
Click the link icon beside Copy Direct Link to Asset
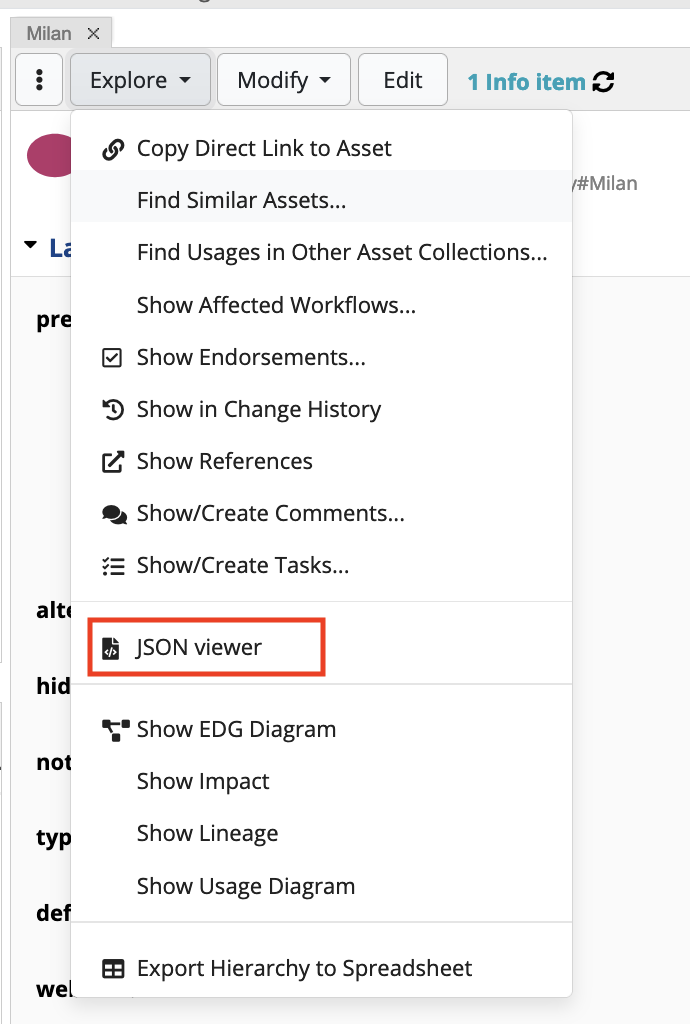(112, 148)
